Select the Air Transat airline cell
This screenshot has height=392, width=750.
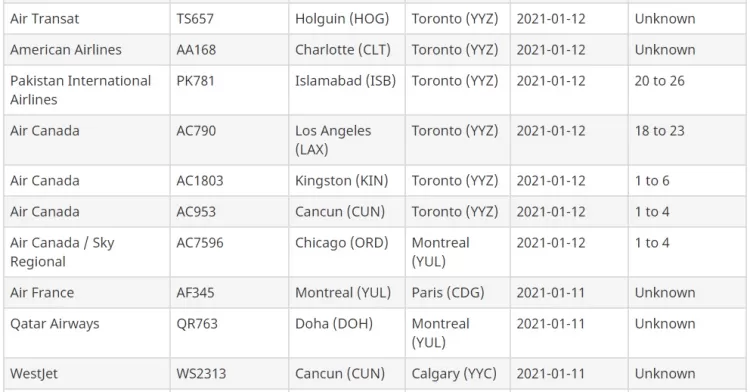click(x=87, y=19)
